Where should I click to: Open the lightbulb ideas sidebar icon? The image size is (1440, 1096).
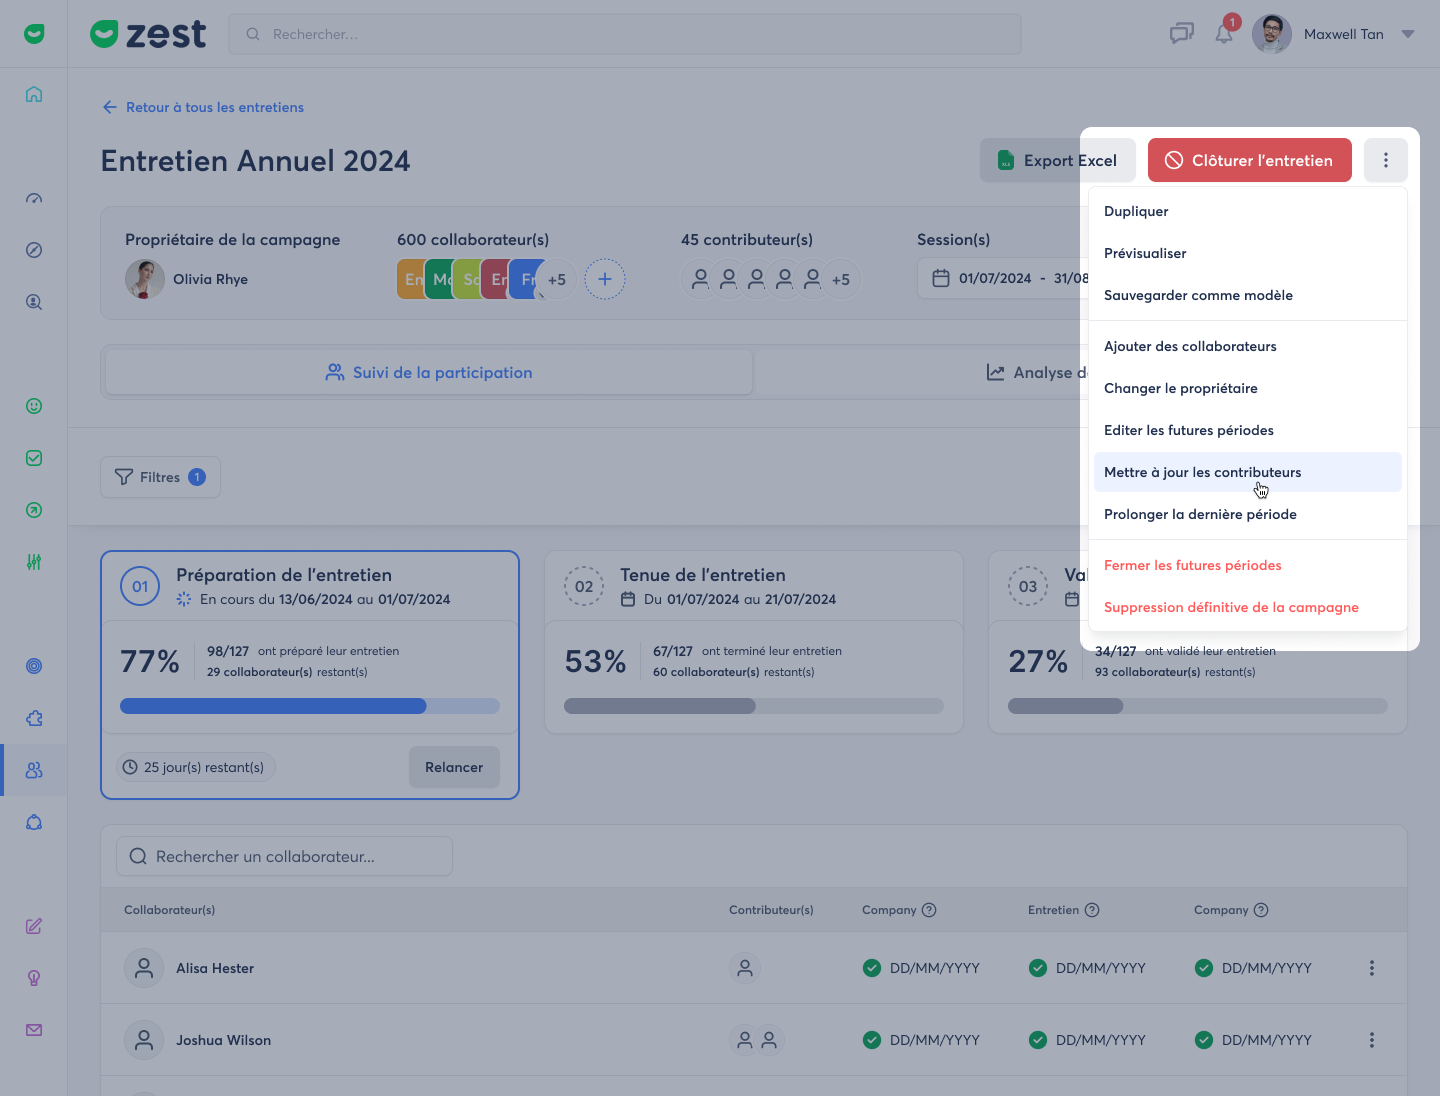[x=34, y=978]
